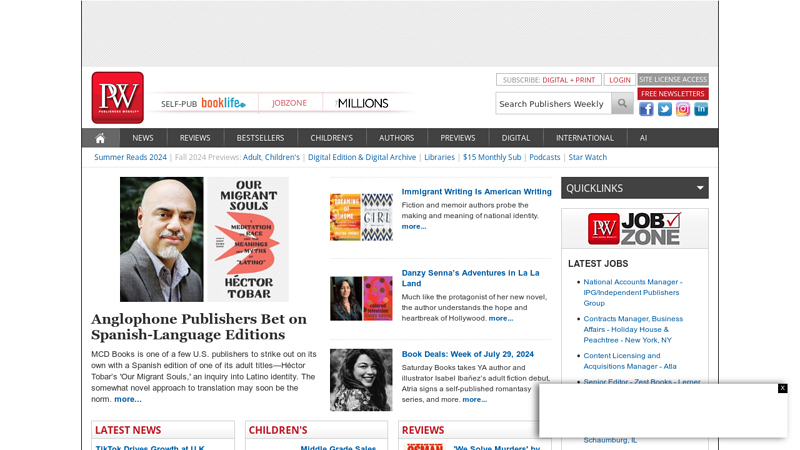Open the Reviews section header
The width and height of the screenshot is (800, 450).
423,430
